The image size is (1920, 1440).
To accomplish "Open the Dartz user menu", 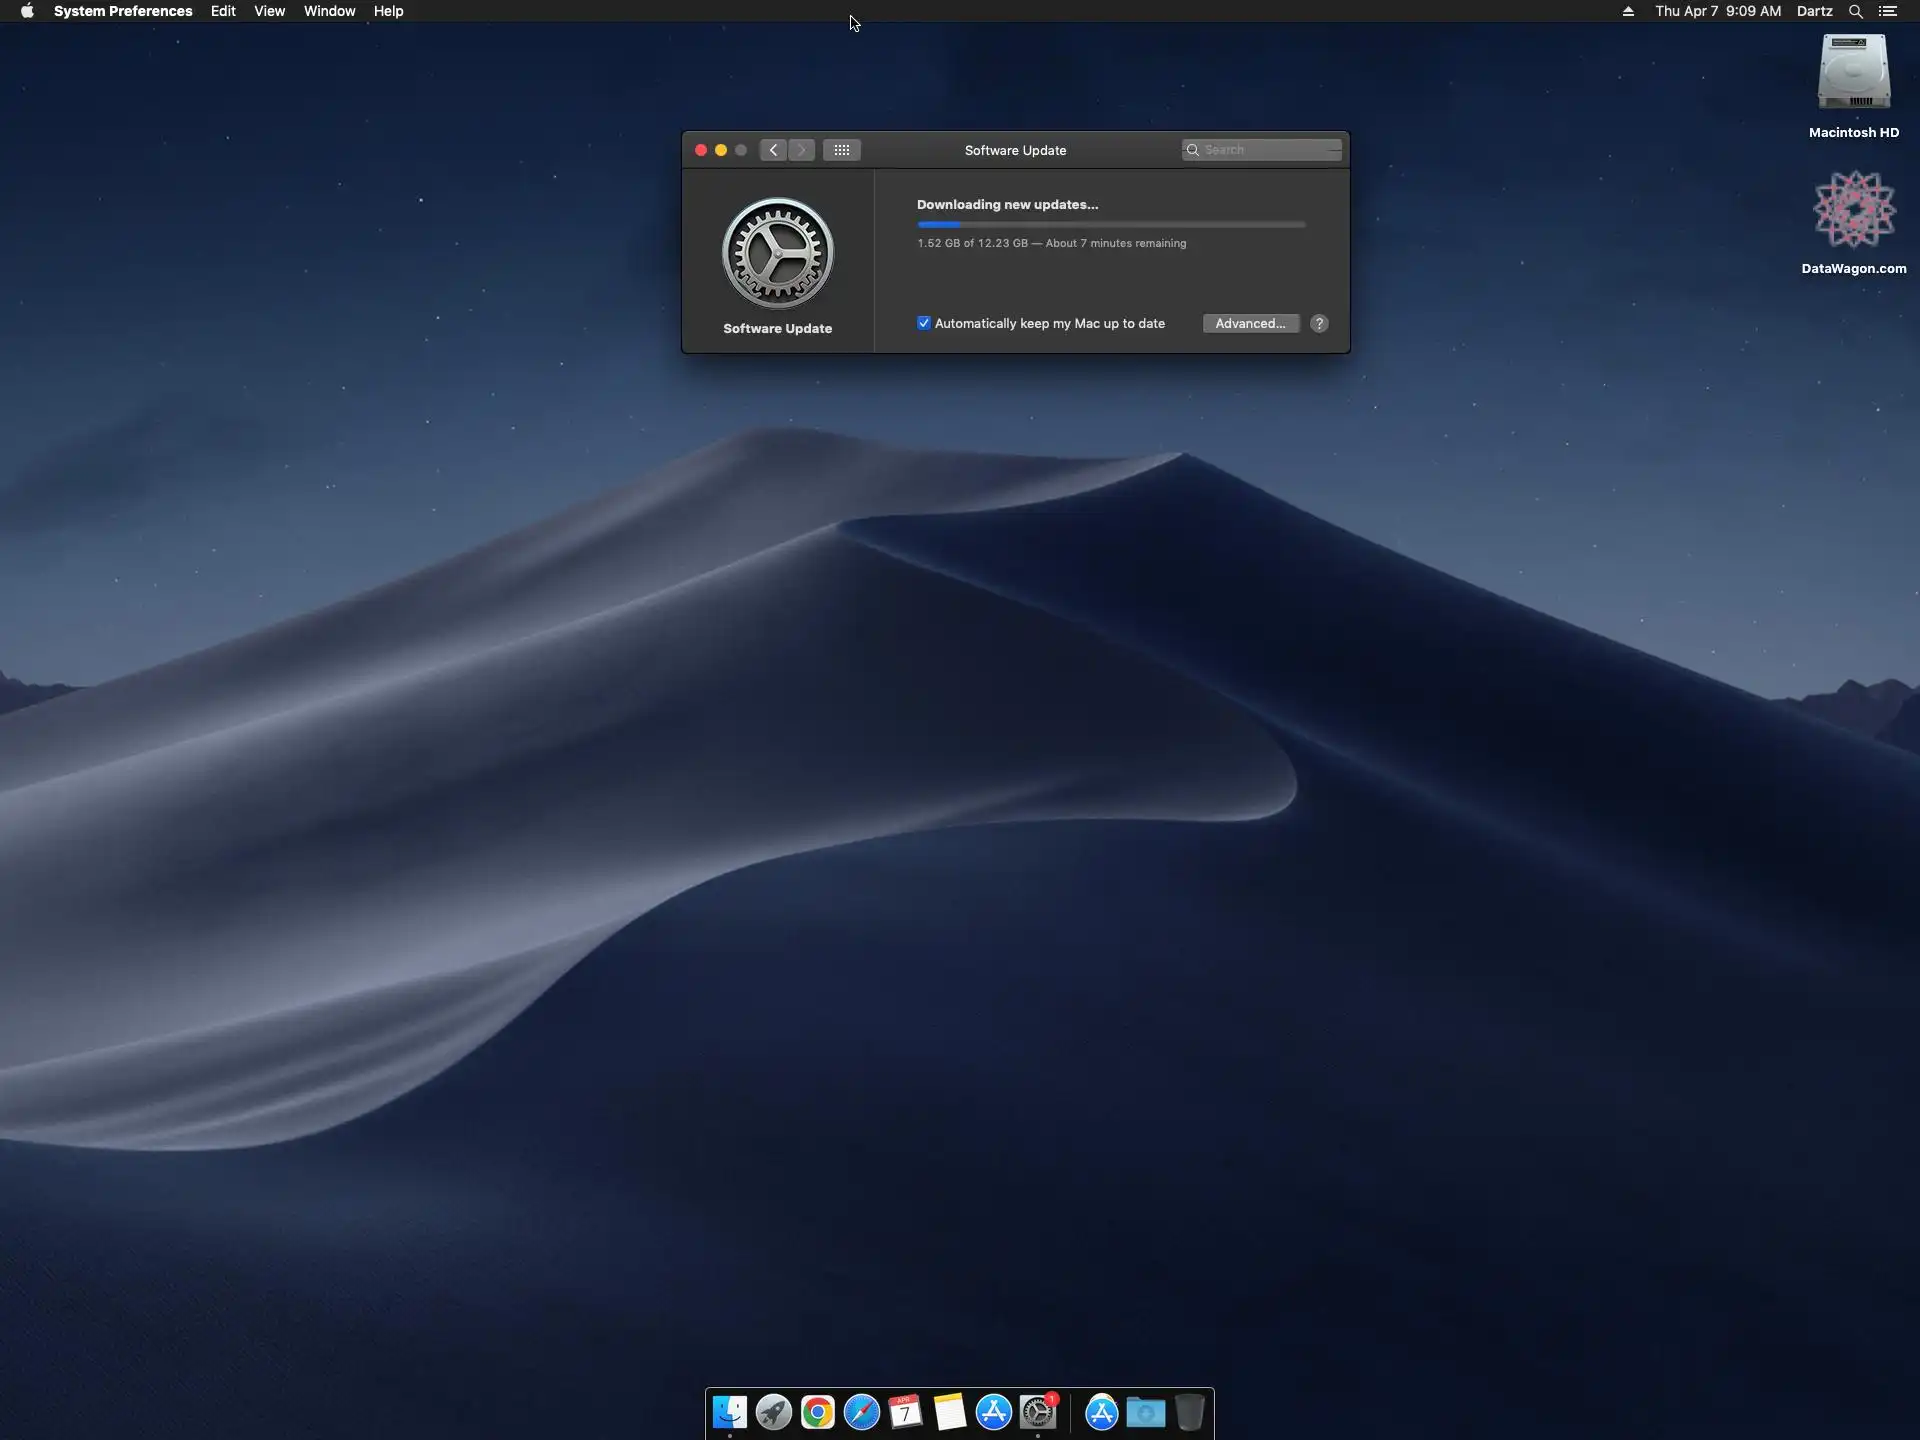I will pyautogui.click(x=1814, y=11).
